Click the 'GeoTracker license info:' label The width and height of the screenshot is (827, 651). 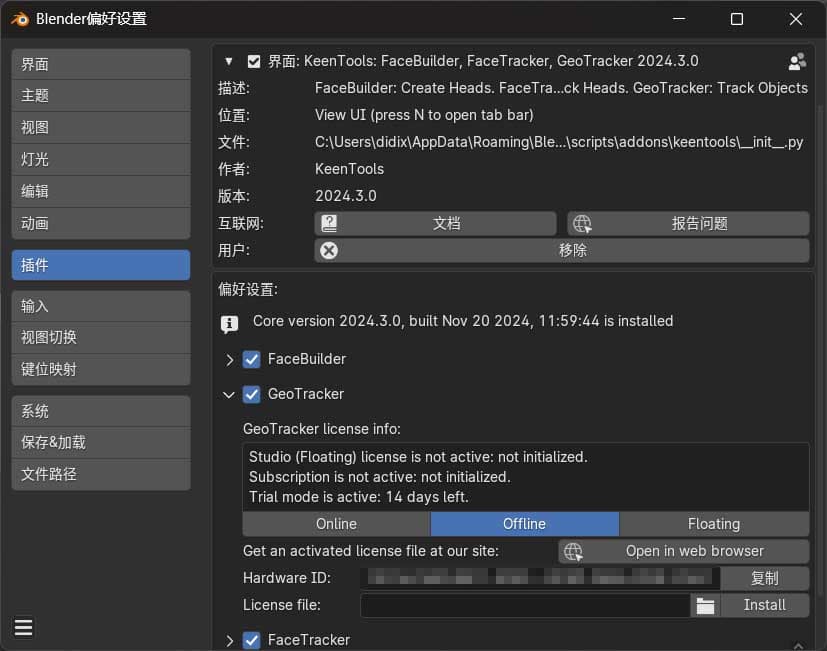322,429
